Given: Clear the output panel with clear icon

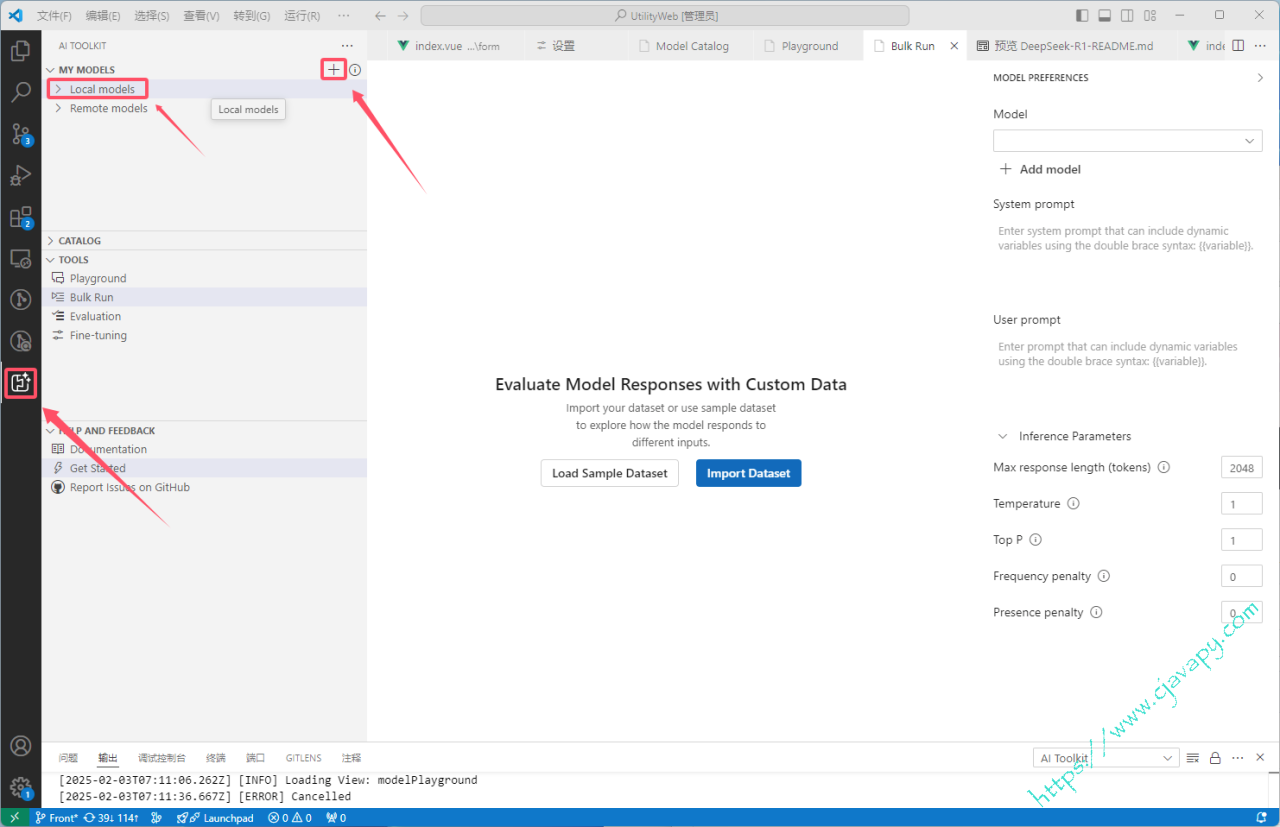Looking at the screenshot, I should [1192, 758].
